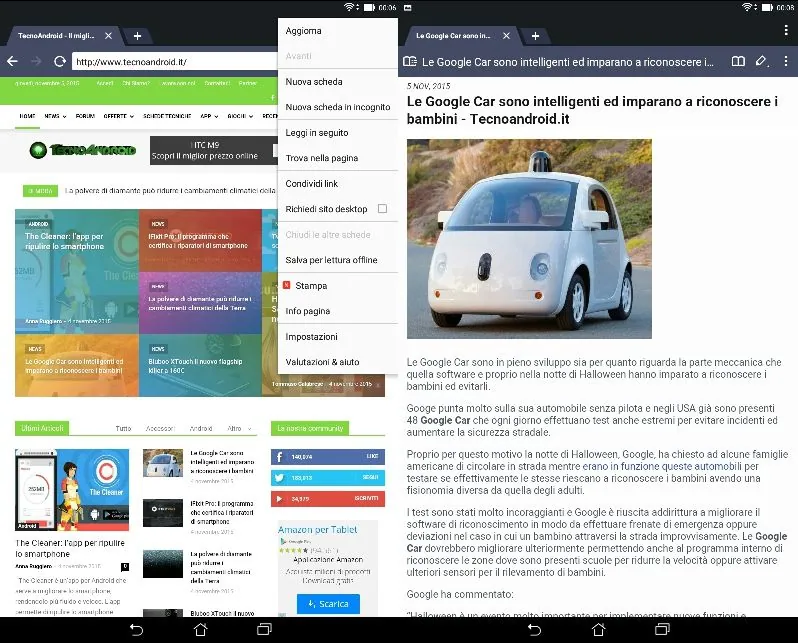This screenshot has height=643, width=798.
Task: Tap recent apps button in left navigation bar
Action: pos(264,630)
